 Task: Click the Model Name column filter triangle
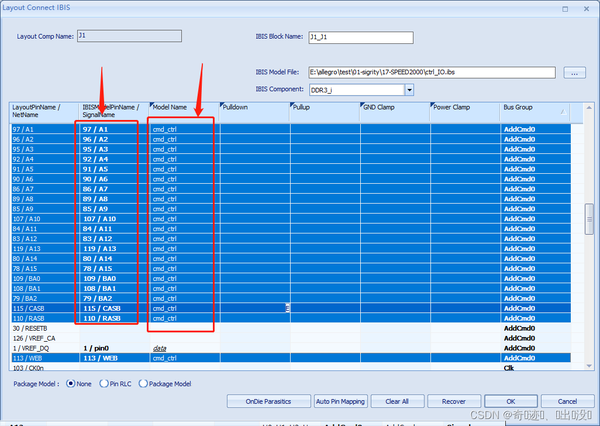pos(152,104)
